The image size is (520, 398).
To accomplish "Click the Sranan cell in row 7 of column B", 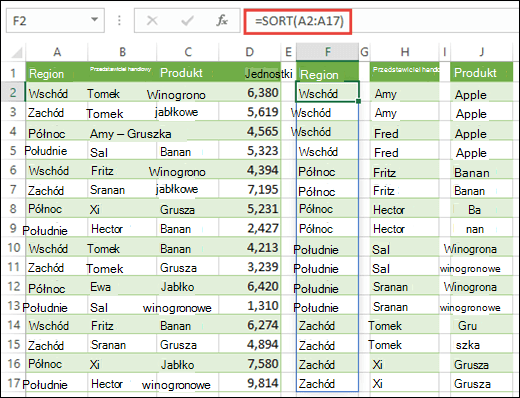I will click(122, 190).
